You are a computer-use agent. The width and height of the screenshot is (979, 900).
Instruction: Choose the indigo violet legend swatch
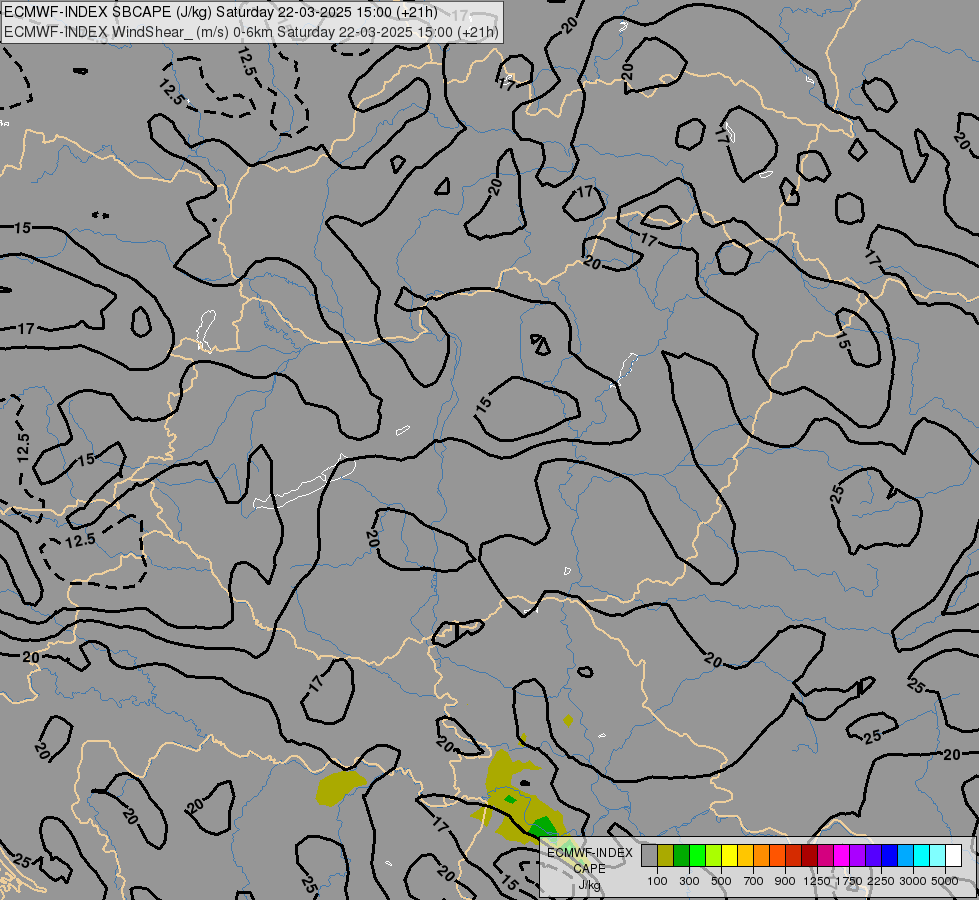pyautogui.click(x=873, y=856)
